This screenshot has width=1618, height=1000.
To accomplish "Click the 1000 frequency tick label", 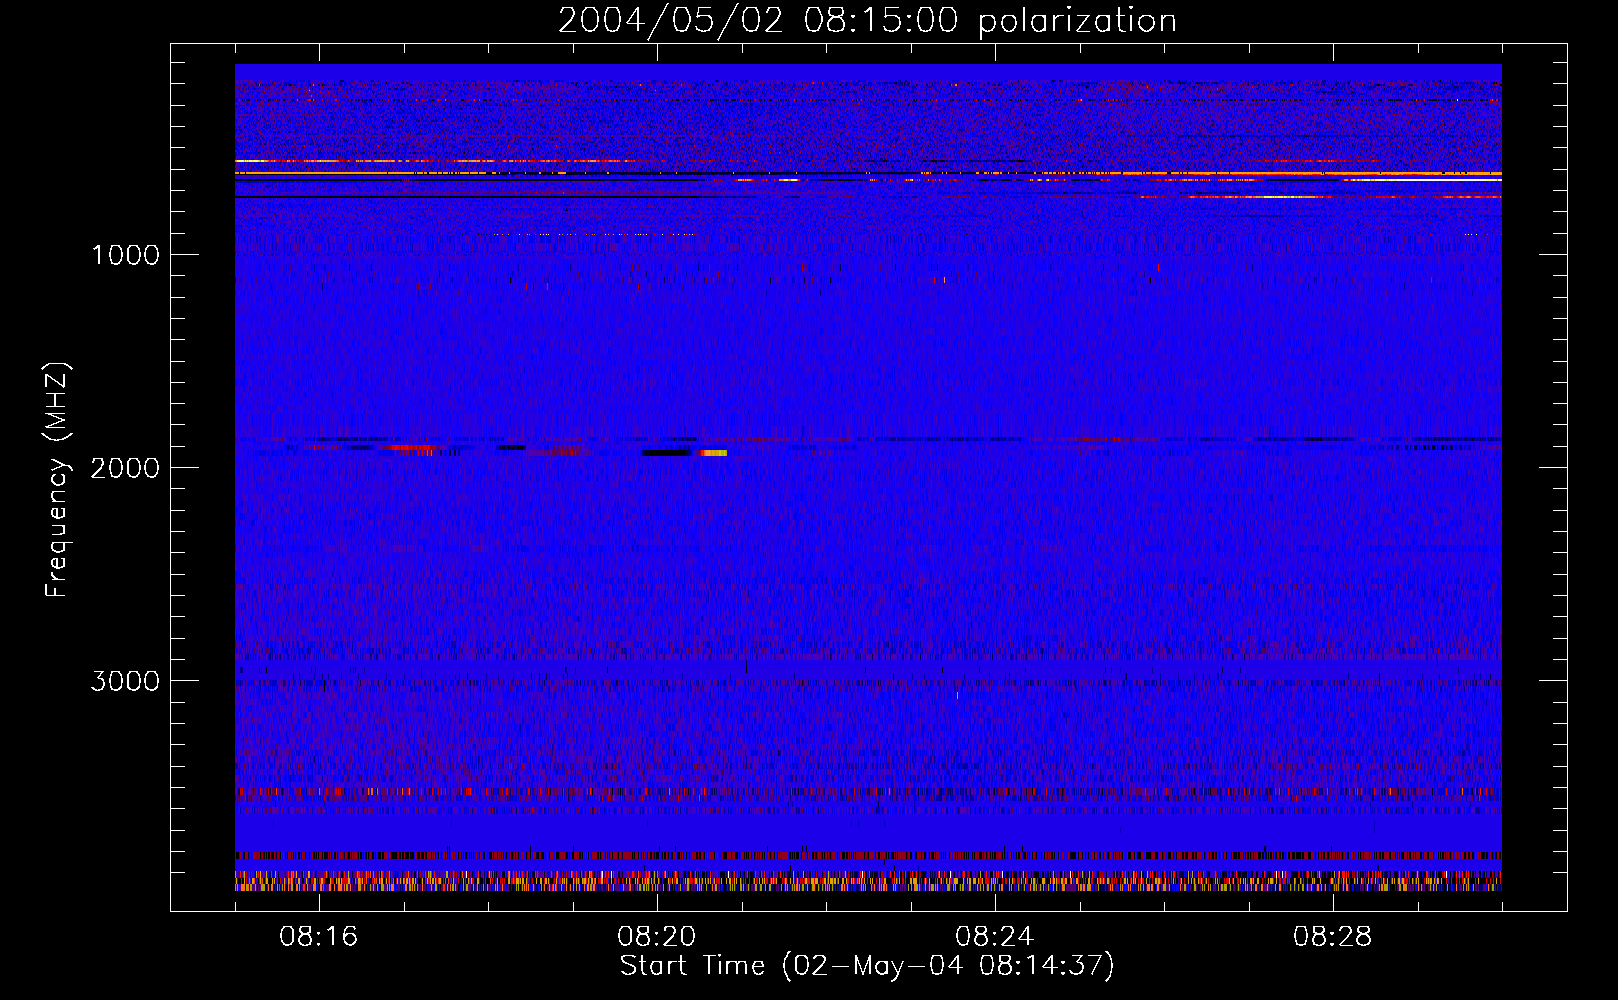I will coord(125,255).
